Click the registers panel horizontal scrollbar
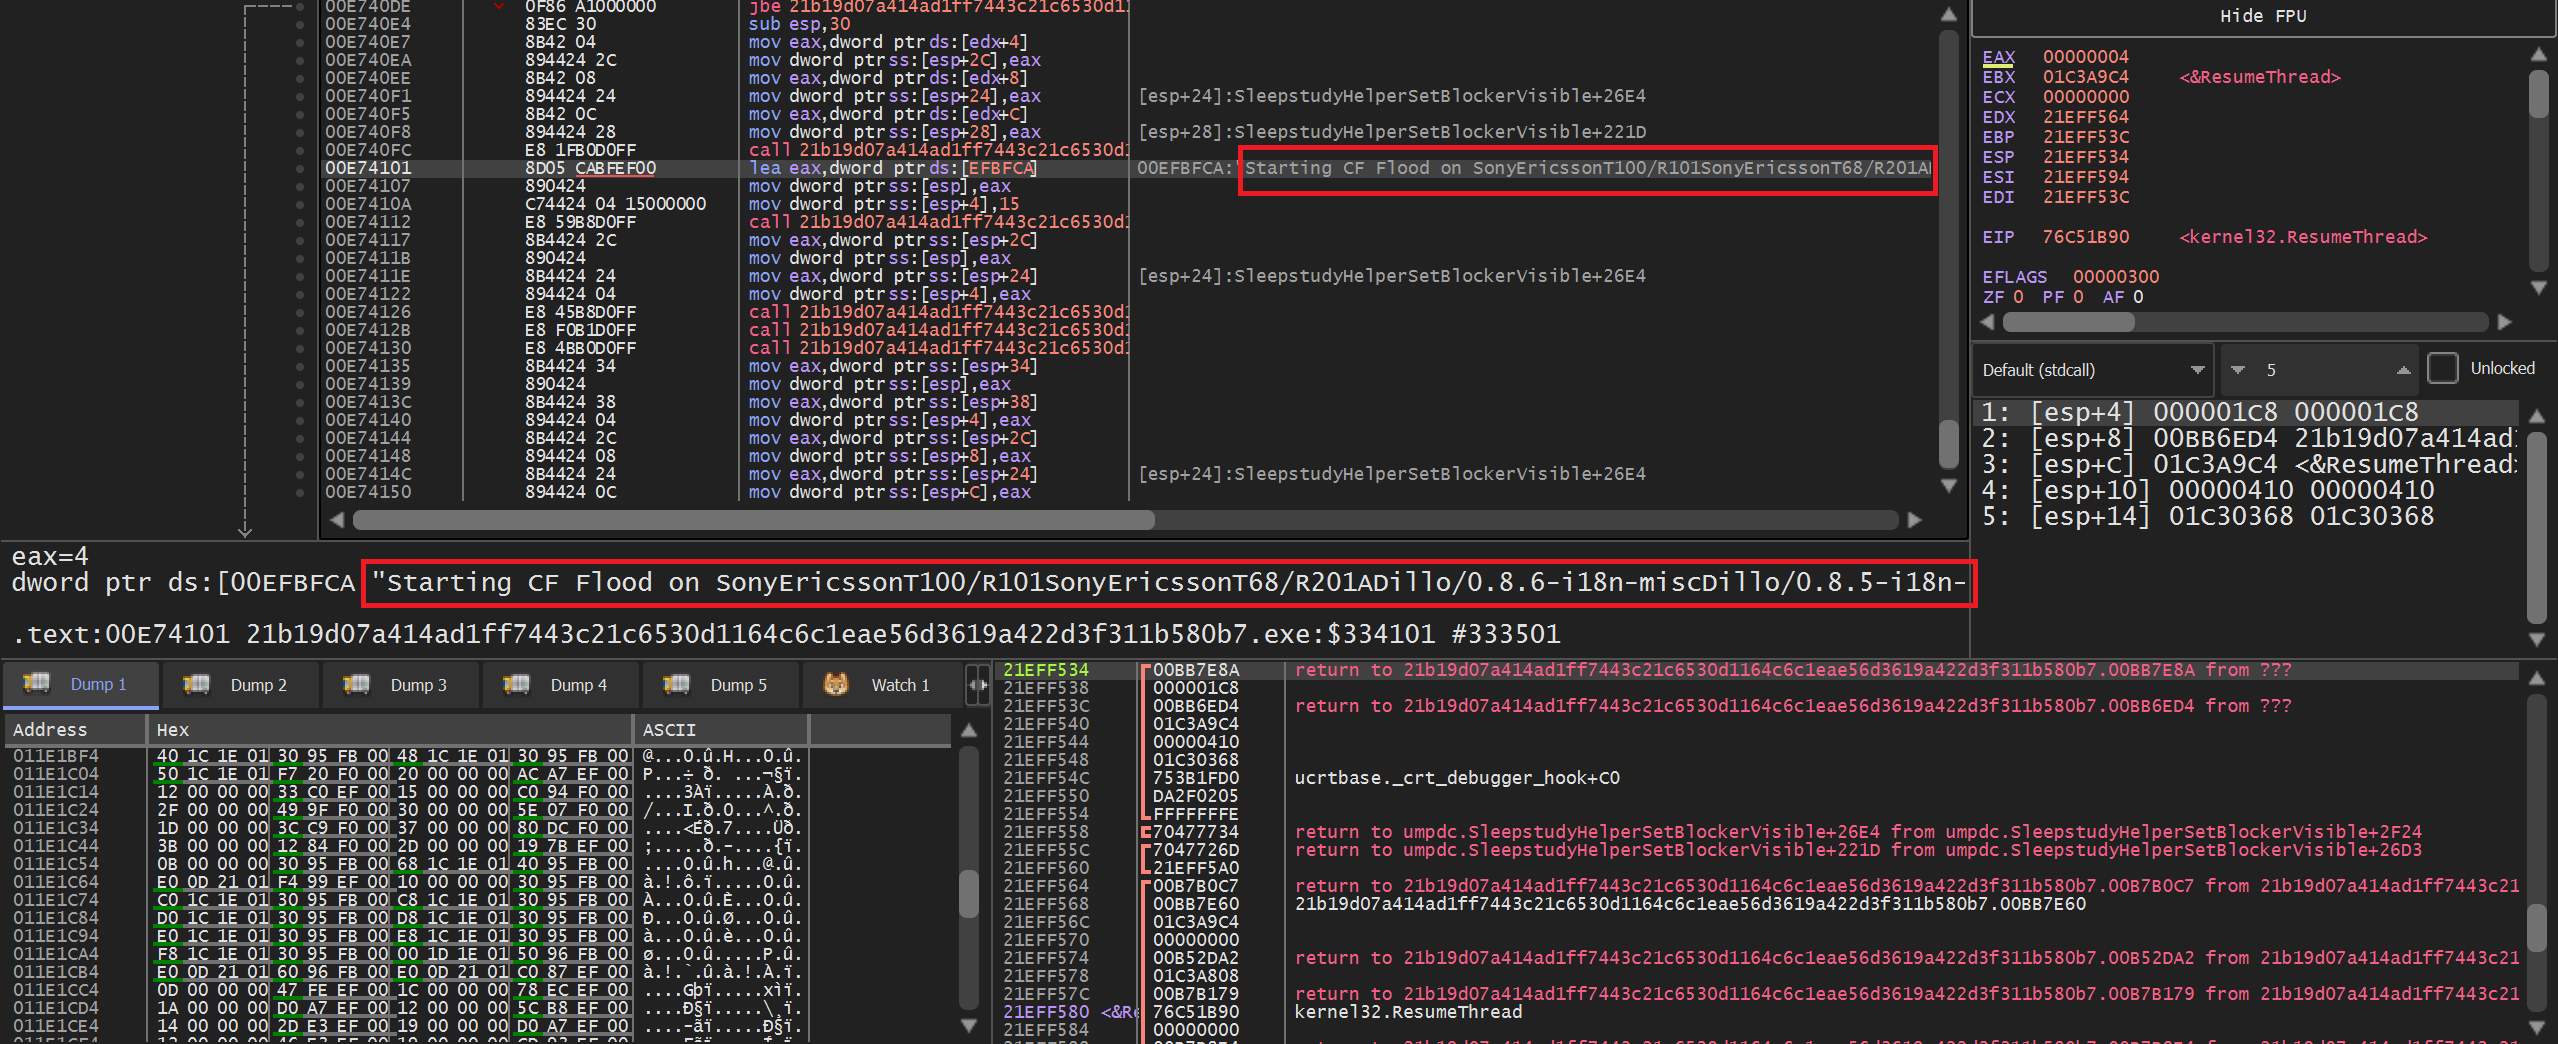This screenshot has width=2558, height=1044. (x=2245, y=322)
